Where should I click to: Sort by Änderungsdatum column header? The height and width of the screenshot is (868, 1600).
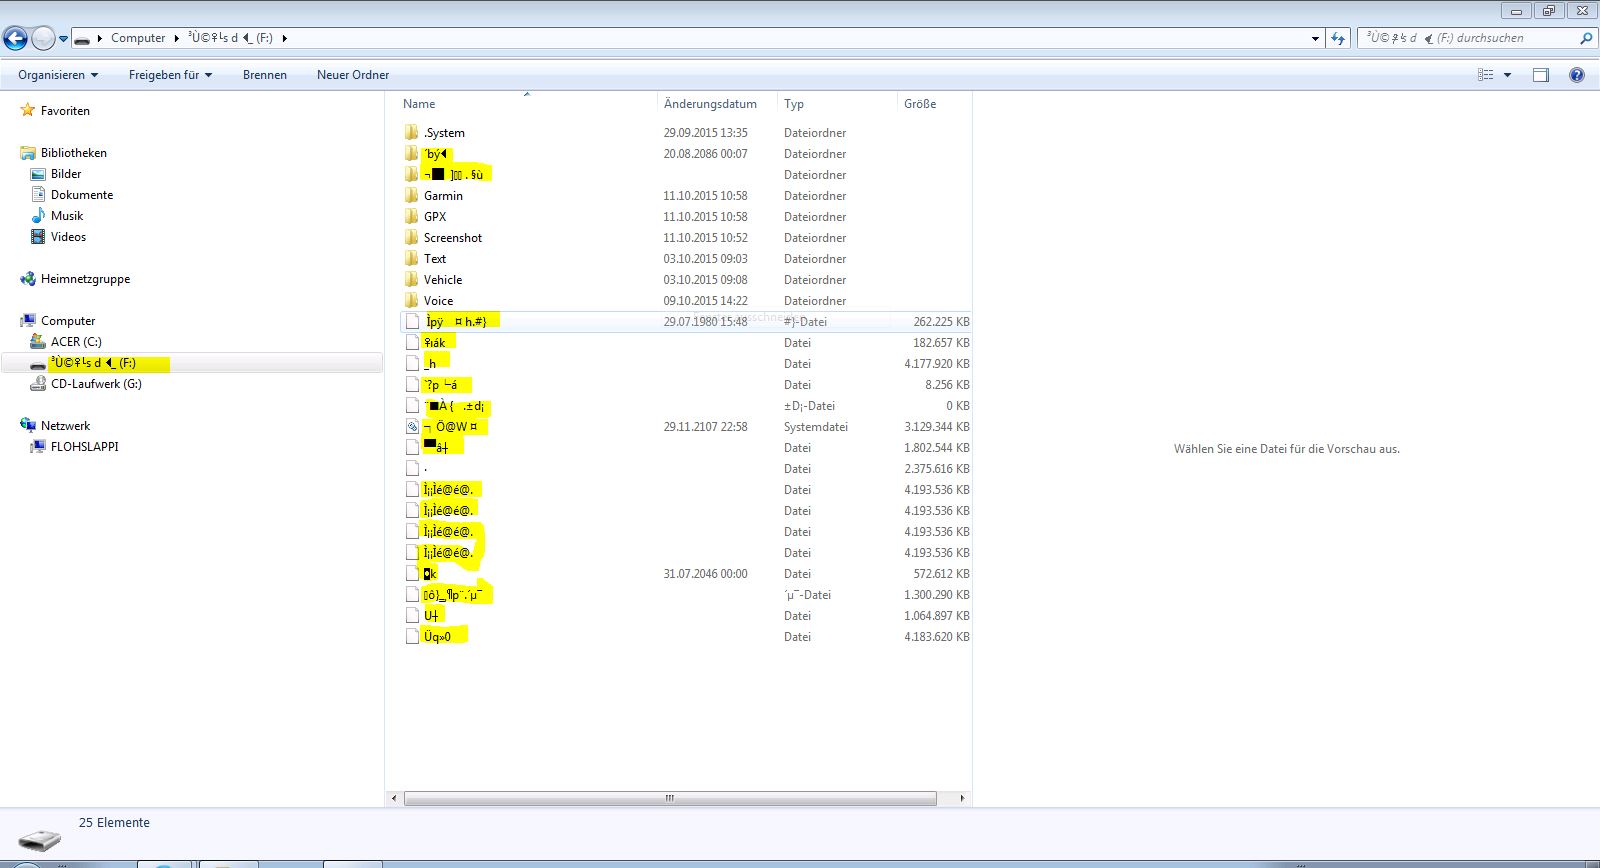710,104
